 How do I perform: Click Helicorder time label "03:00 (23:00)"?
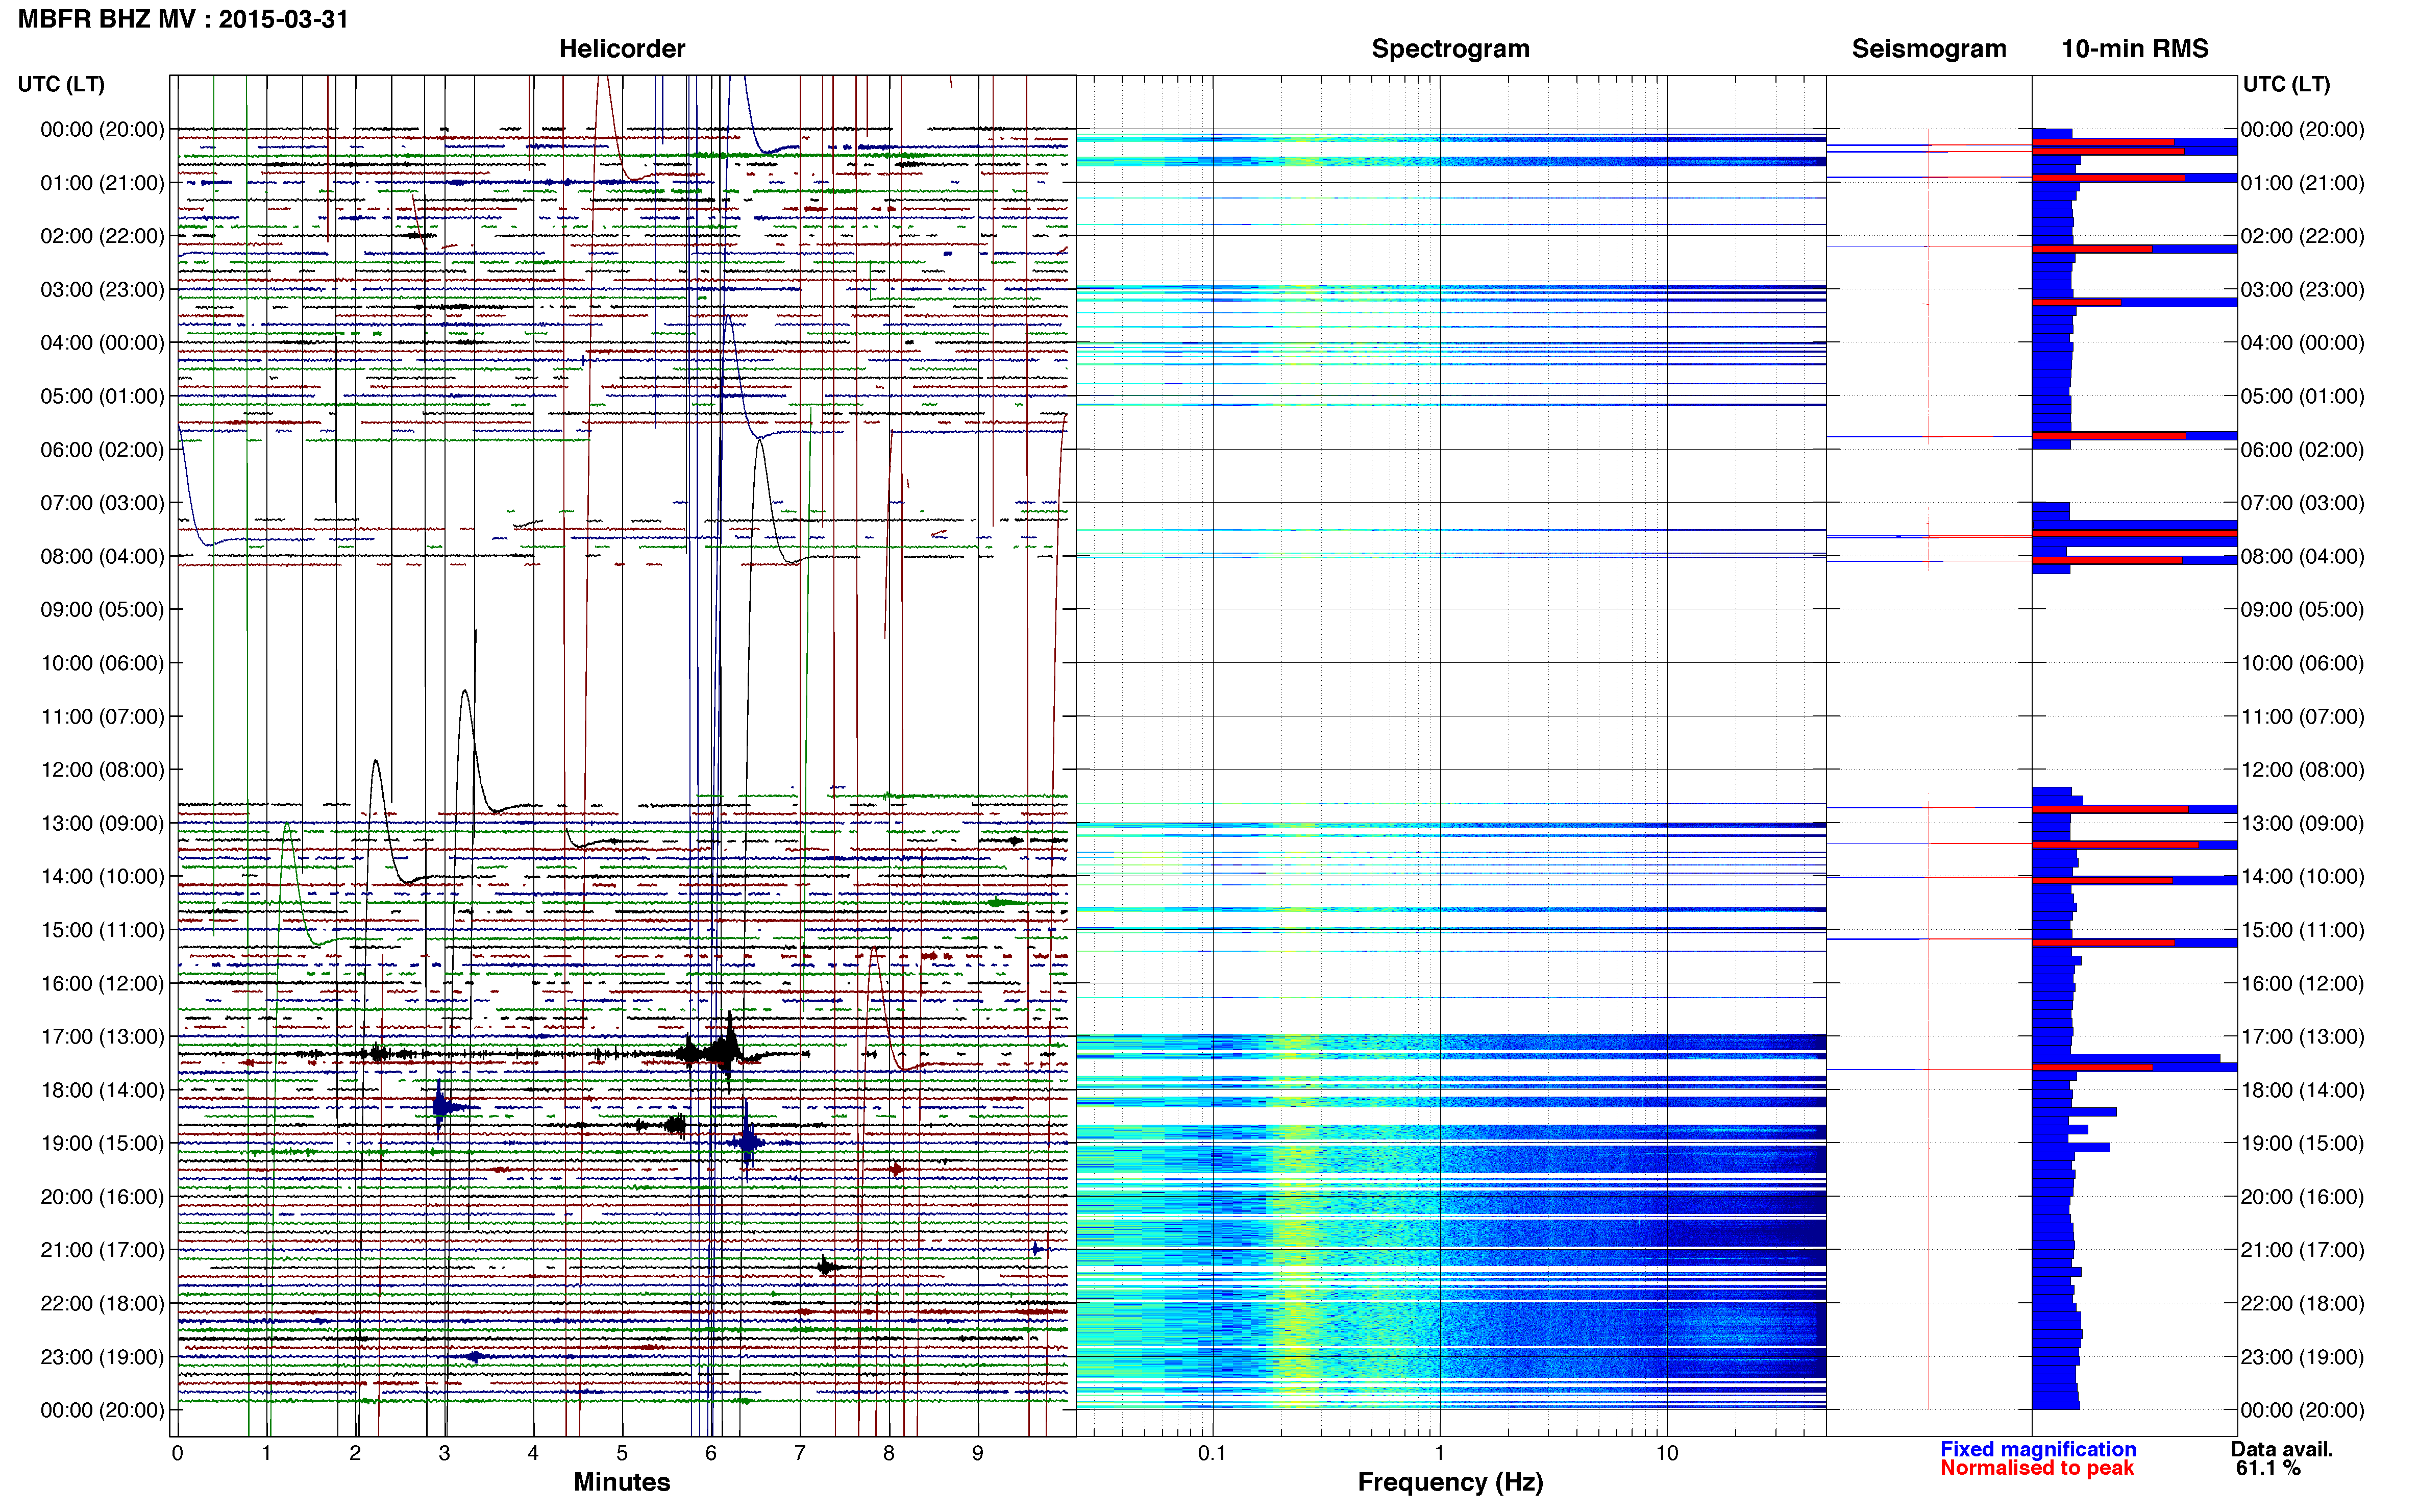pyautogui.click(x=102, y=290)
